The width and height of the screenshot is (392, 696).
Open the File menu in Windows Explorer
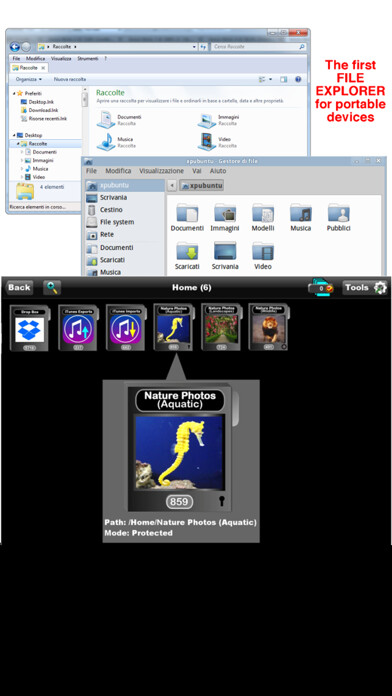tap(16, 59)
